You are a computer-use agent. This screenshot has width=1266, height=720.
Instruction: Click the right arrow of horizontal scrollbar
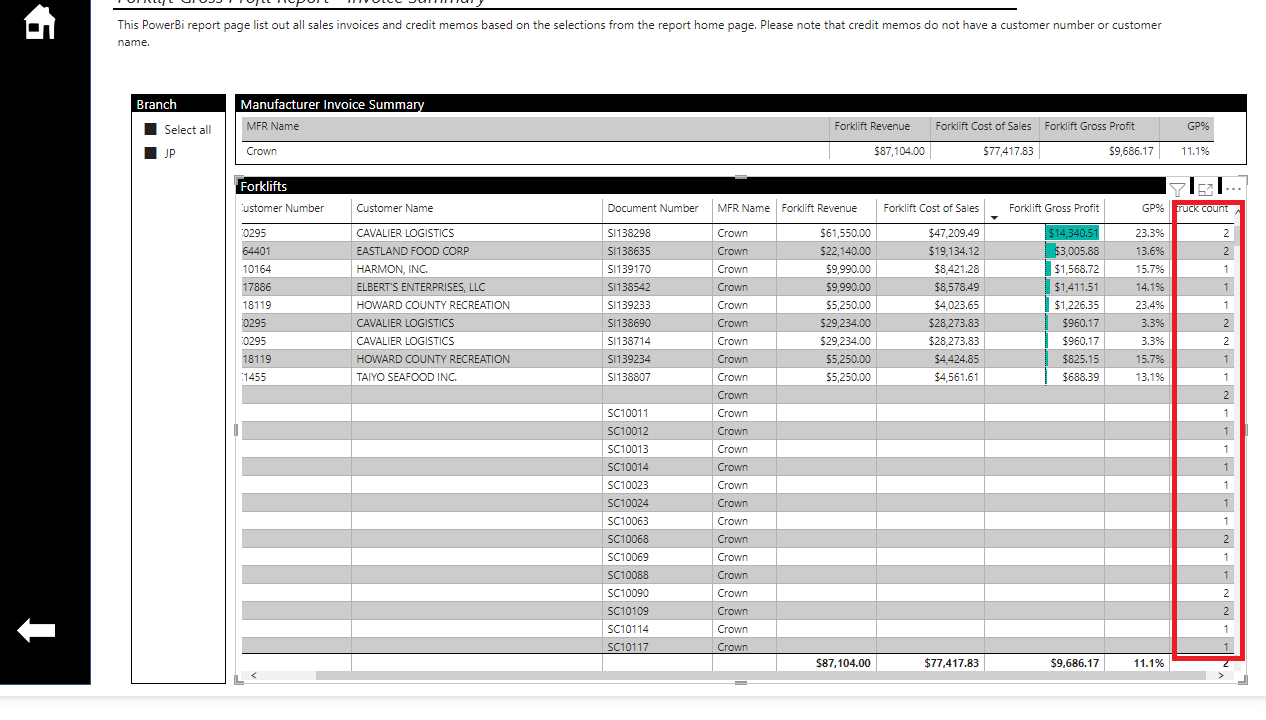point(1221,675)
